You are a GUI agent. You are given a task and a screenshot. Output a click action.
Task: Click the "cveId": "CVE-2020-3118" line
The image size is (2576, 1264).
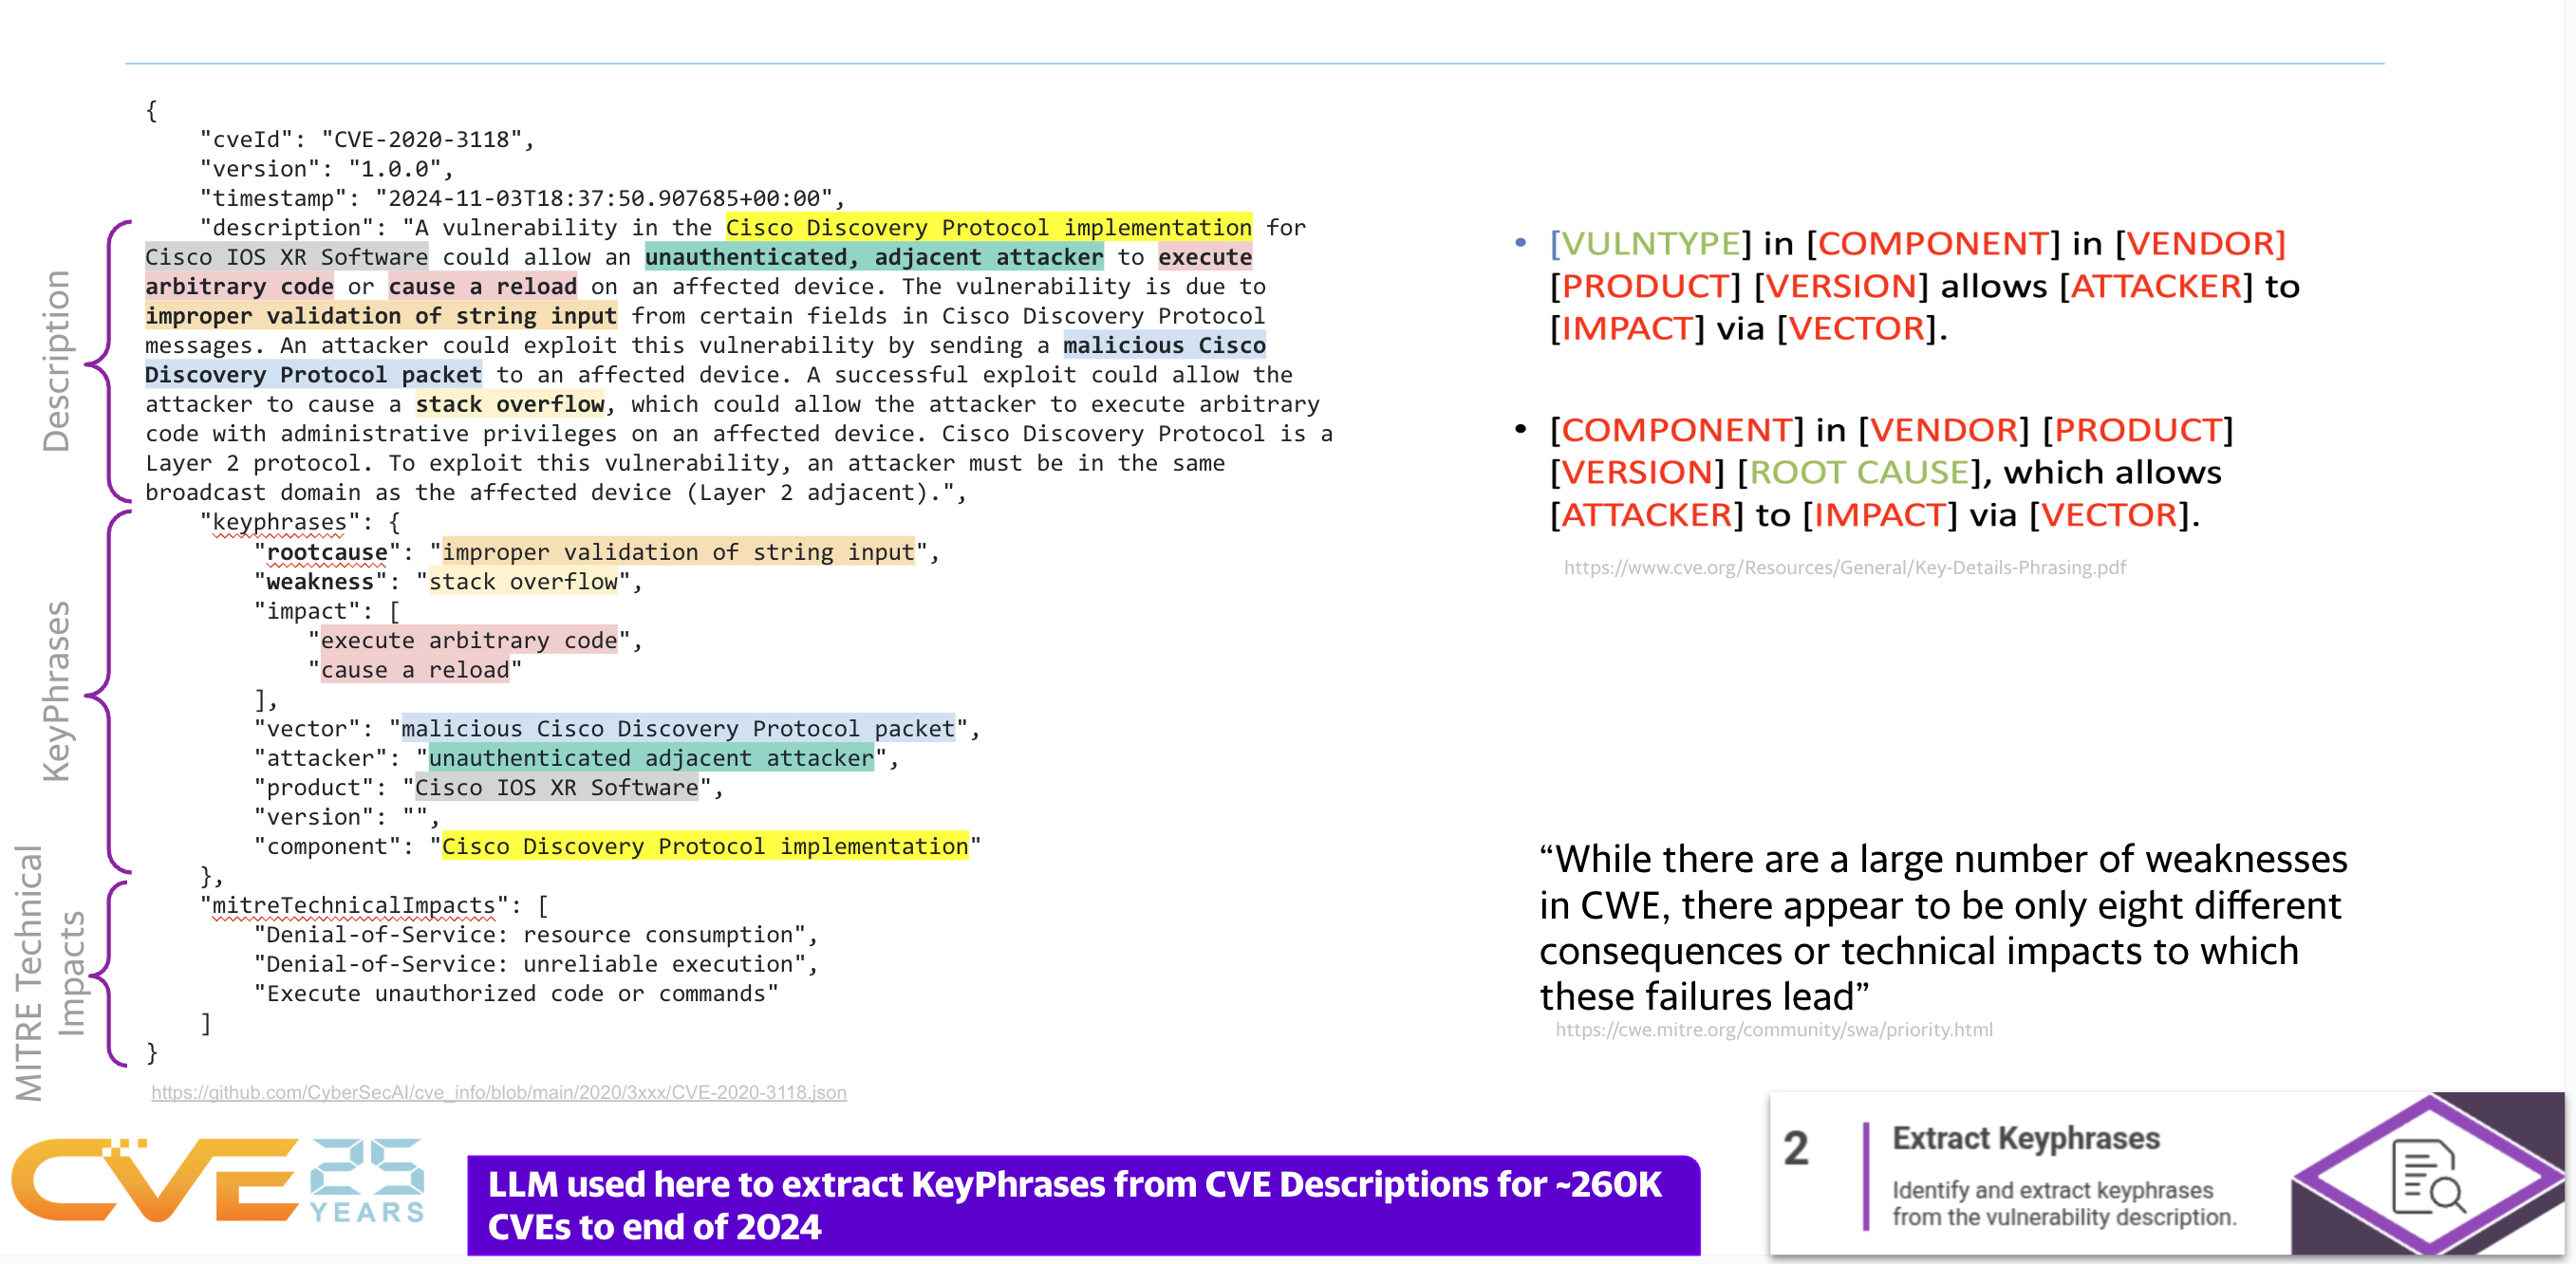point(367,139)
